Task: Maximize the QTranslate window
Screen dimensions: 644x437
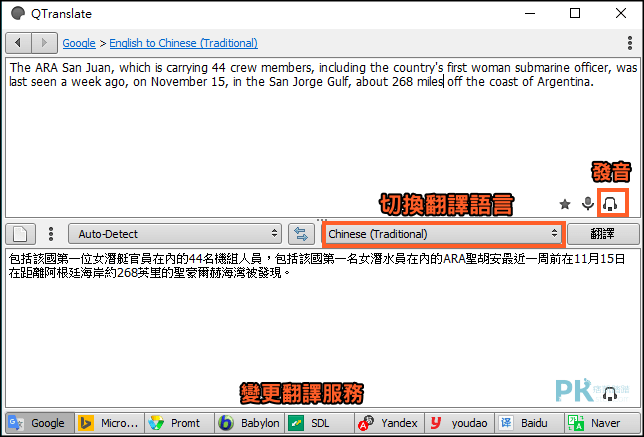Action: [575, 14]
